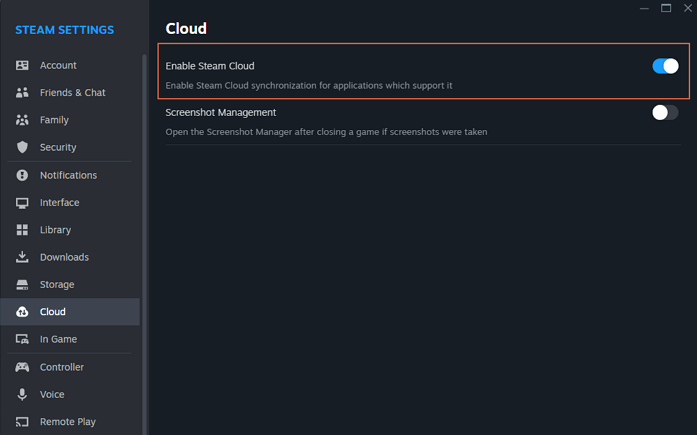Screen dimensions: 697x435
Task: Click the Security shield icon
Action: pyautogui.click(x=22, y=147)
